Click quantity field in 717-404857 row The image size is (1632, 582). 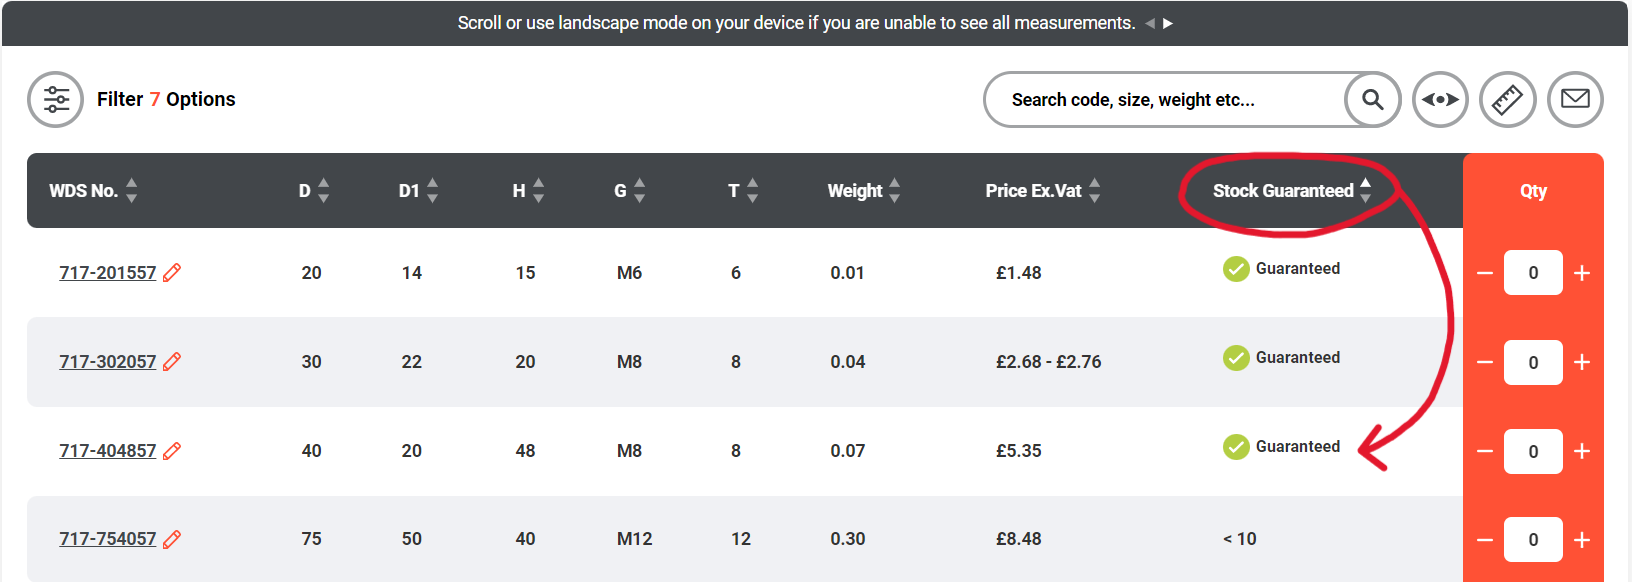click(x=1533, y=451)
